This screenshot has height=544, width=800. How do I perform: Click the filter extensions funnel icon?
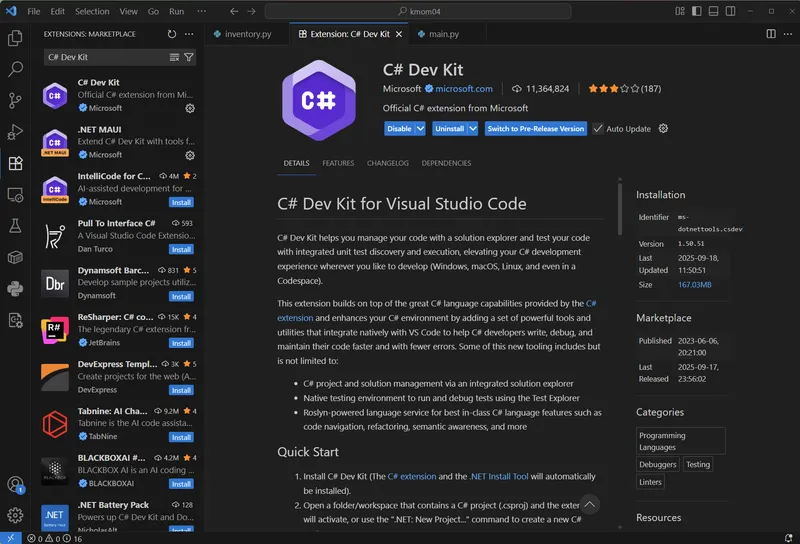click(x=189, y=57)
